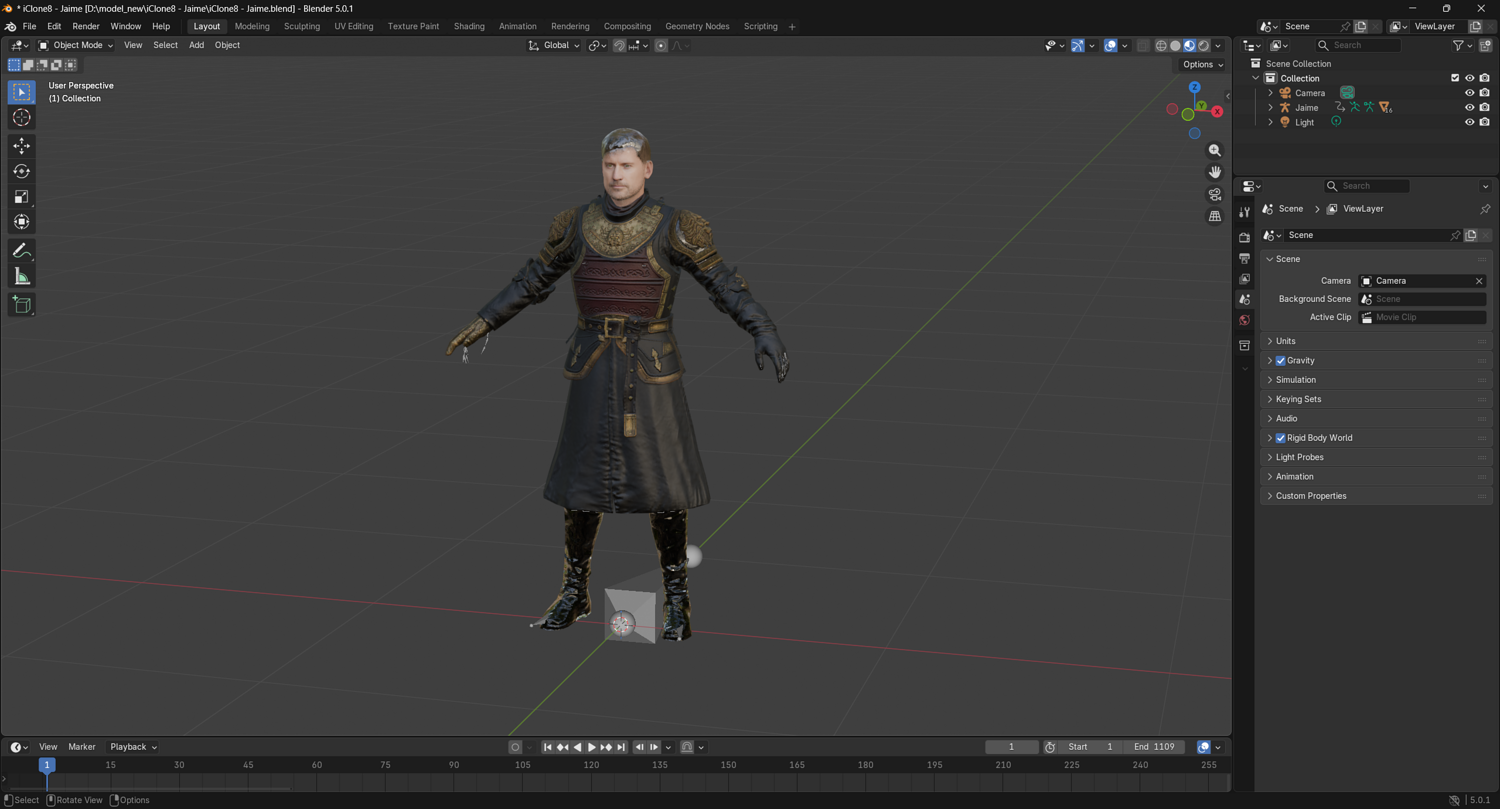Disable rendering of the Jaime object
This screenshot has width=1500, height=809.
click(x=1485, y=108)
